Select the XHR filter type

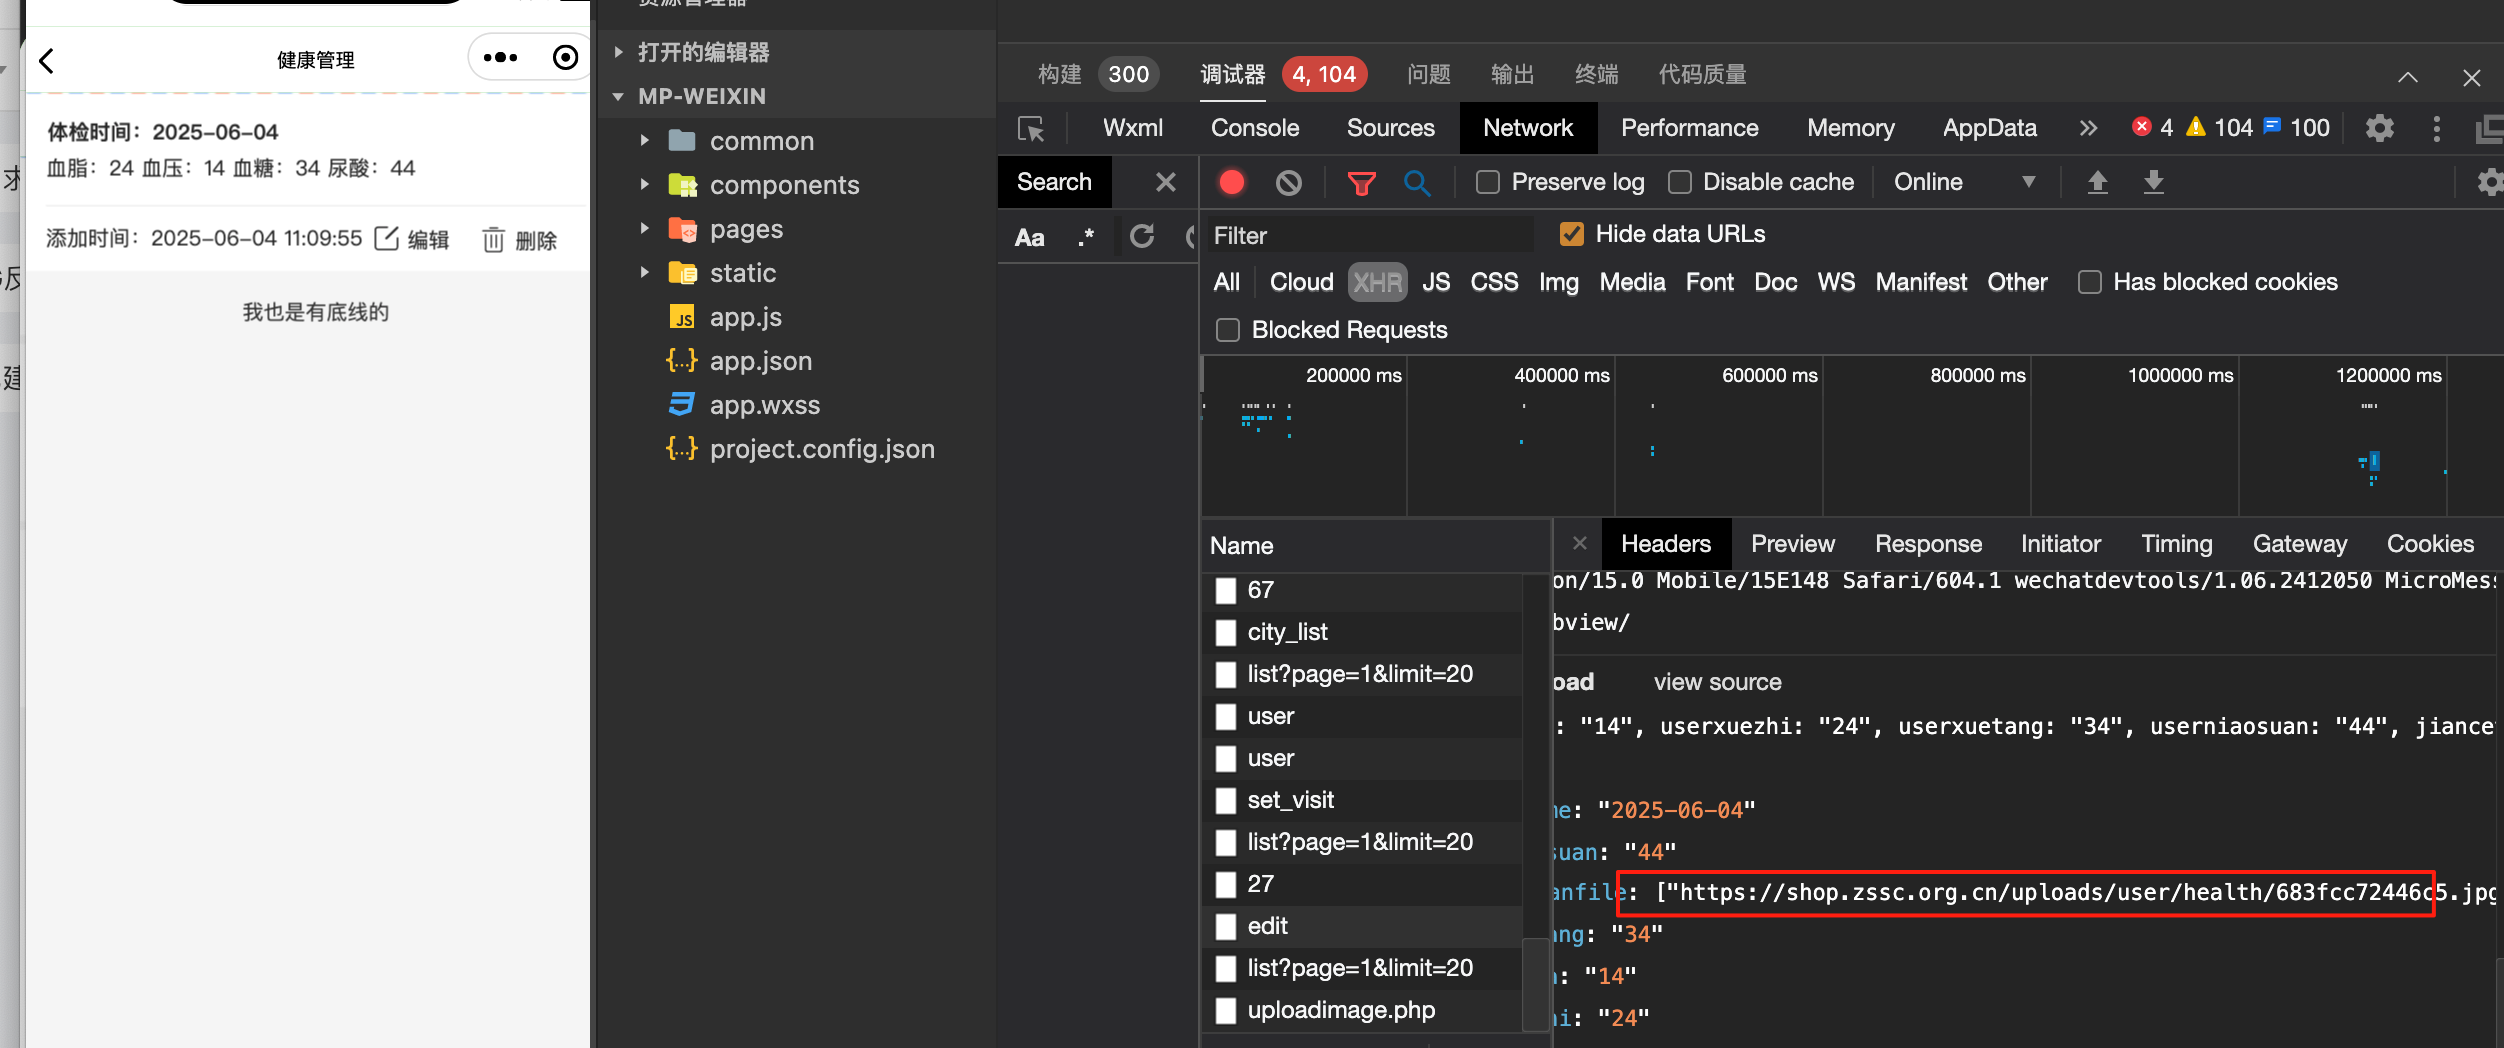point(1377,282)
